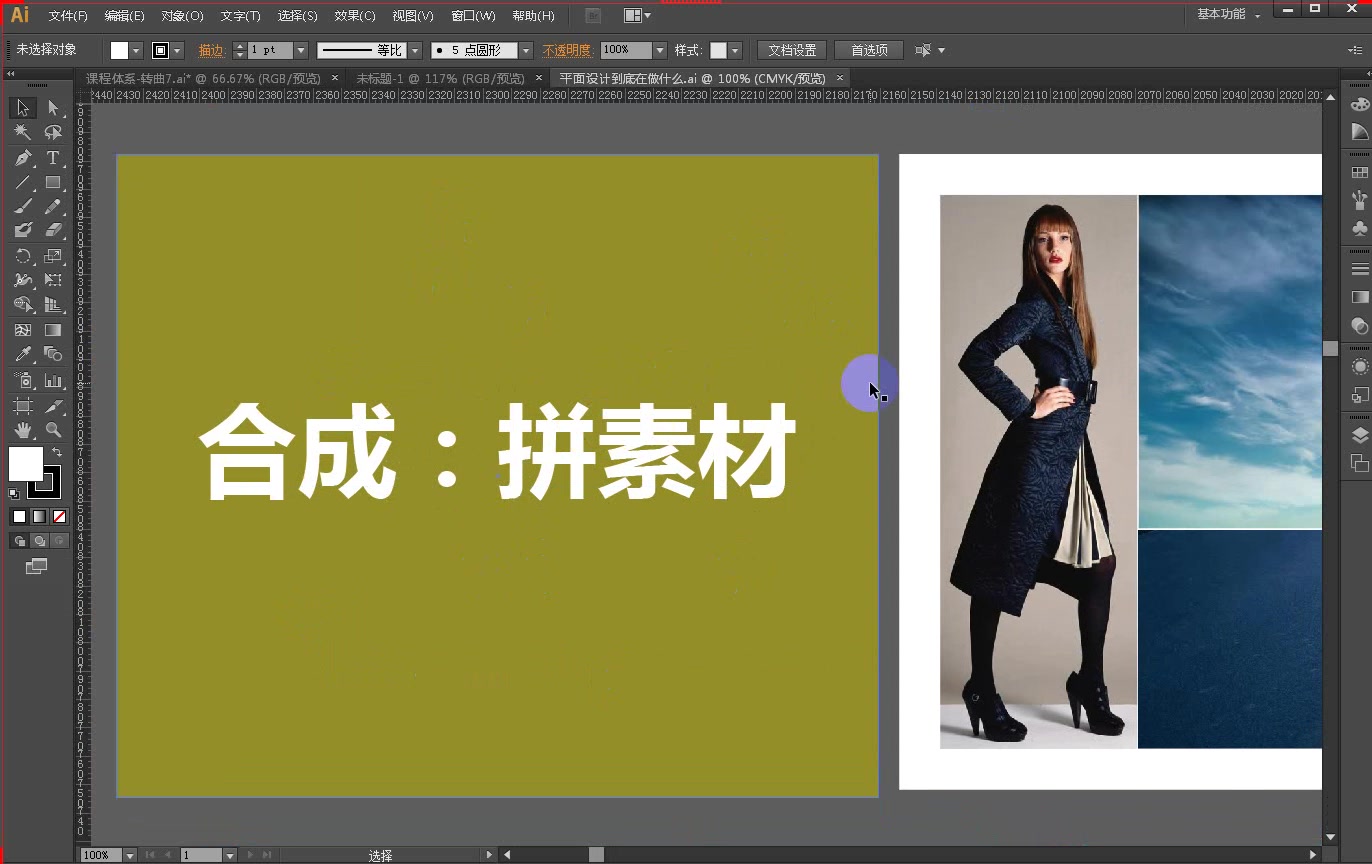This screenshot has height=864, width=1372.
Task: Open the opacity dropdown in control bar
Action: (660, 49)
